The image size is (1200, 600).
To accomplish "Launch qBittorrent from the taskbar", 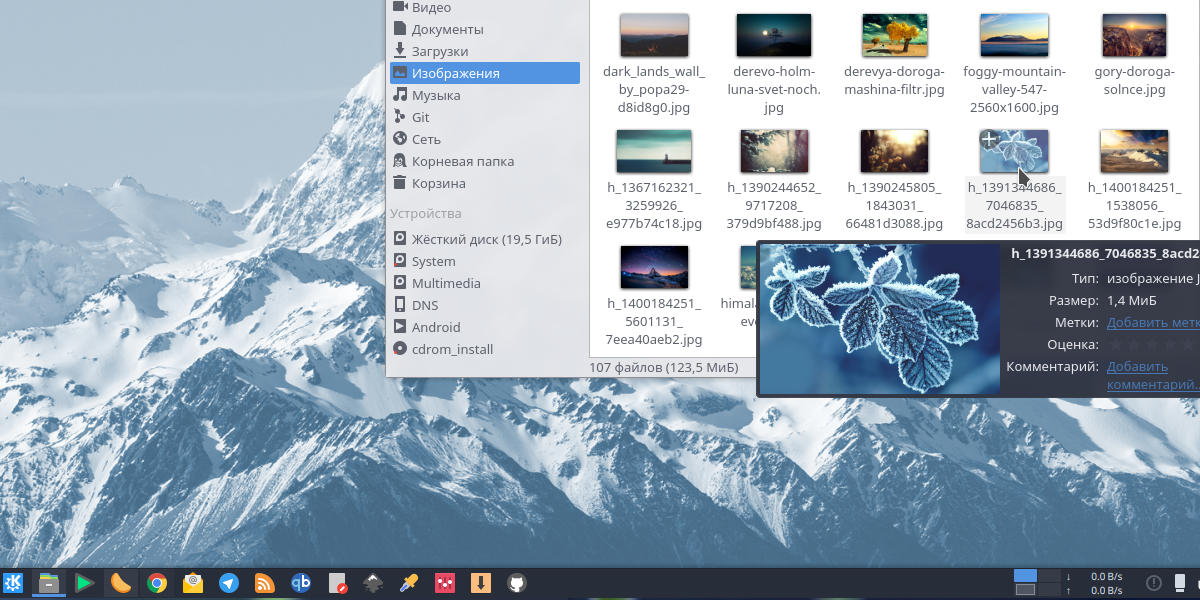I will coord(300,583).
